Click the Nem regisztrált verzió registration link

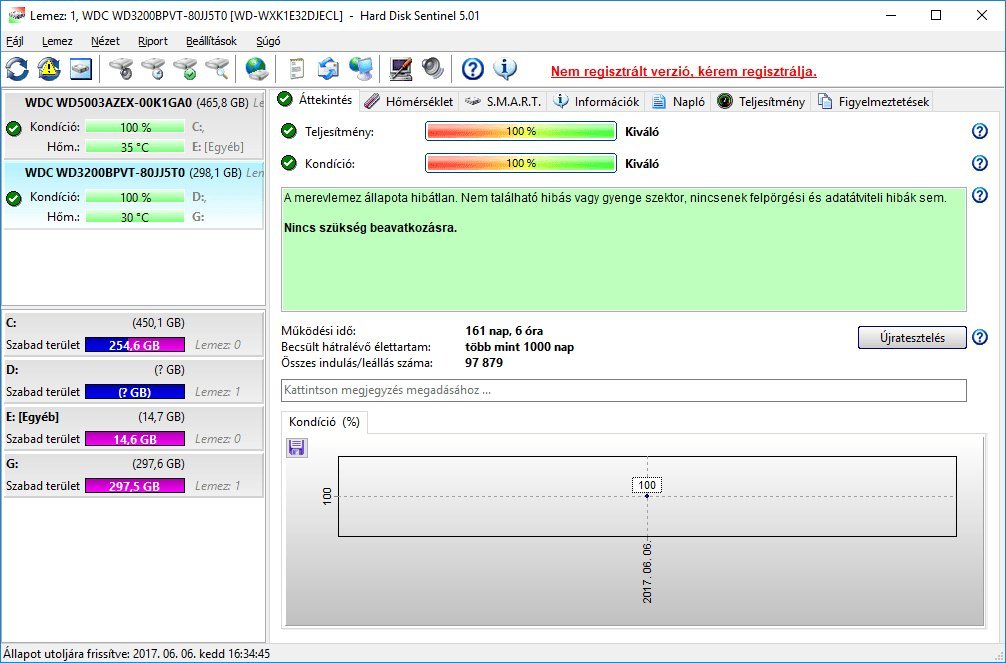click(683, 71)
